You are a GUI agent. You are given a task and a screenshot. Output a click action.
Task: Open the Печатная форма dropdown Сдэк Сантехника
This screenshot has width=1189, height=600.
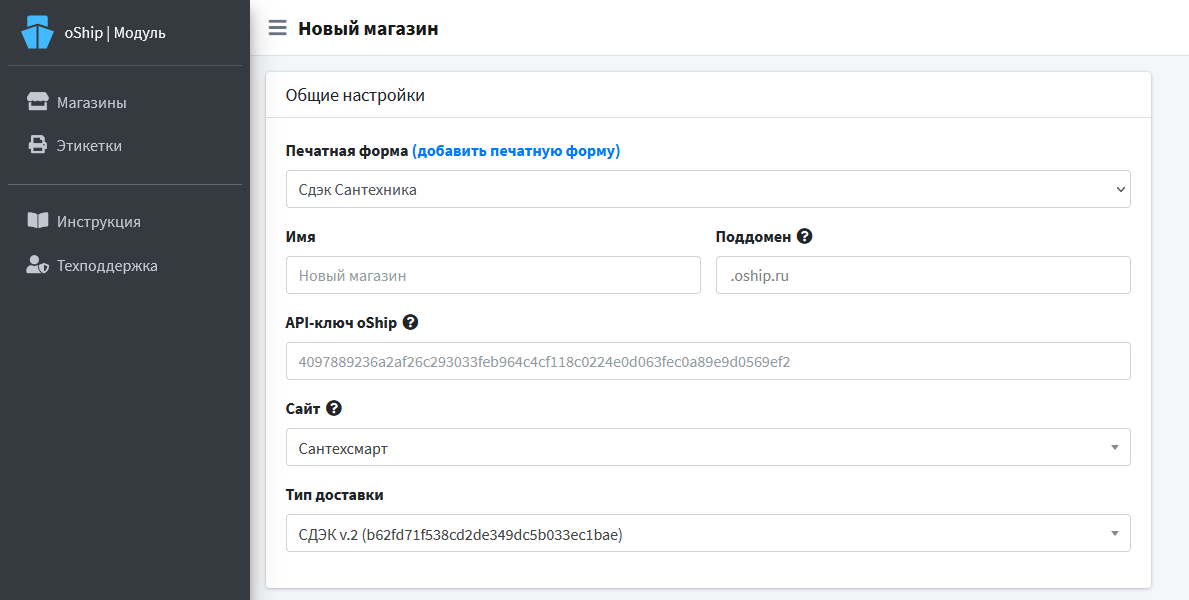point(708,189)
